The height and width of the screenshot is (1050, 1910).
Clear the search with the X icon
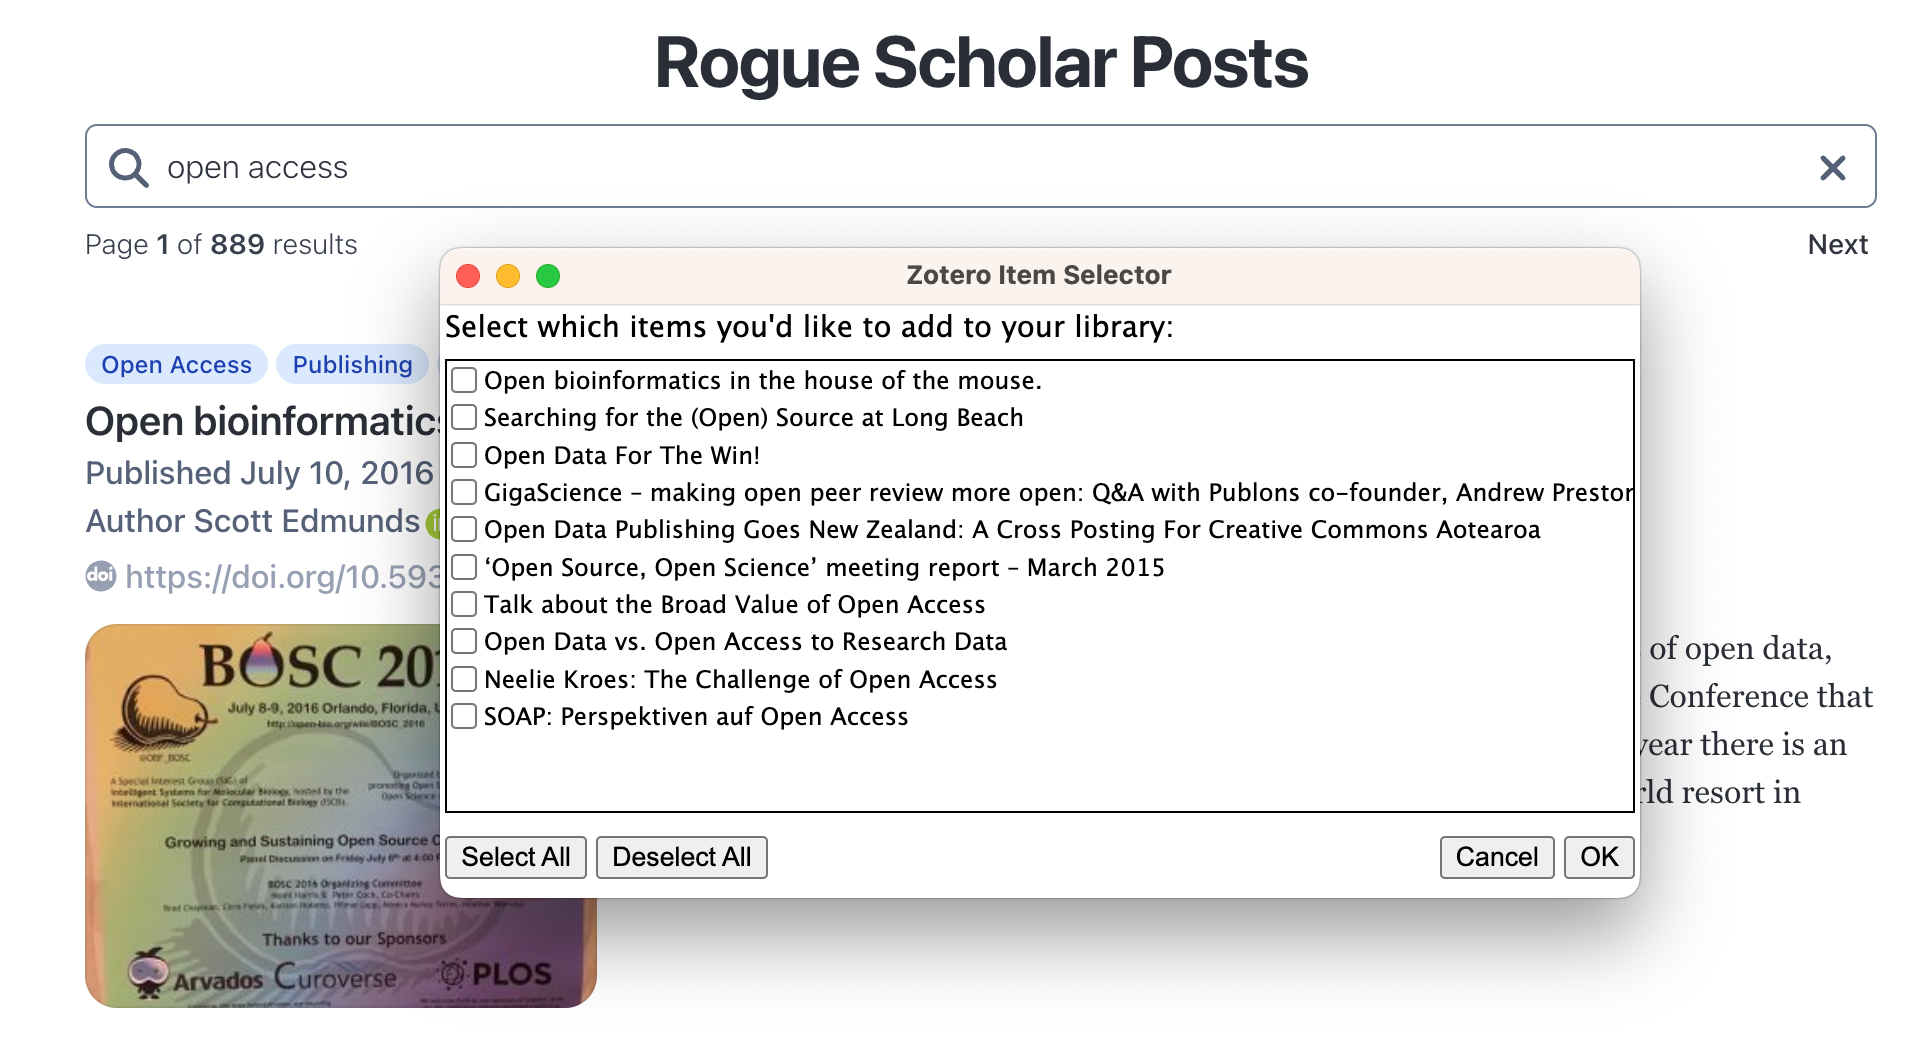point(1832,167)
